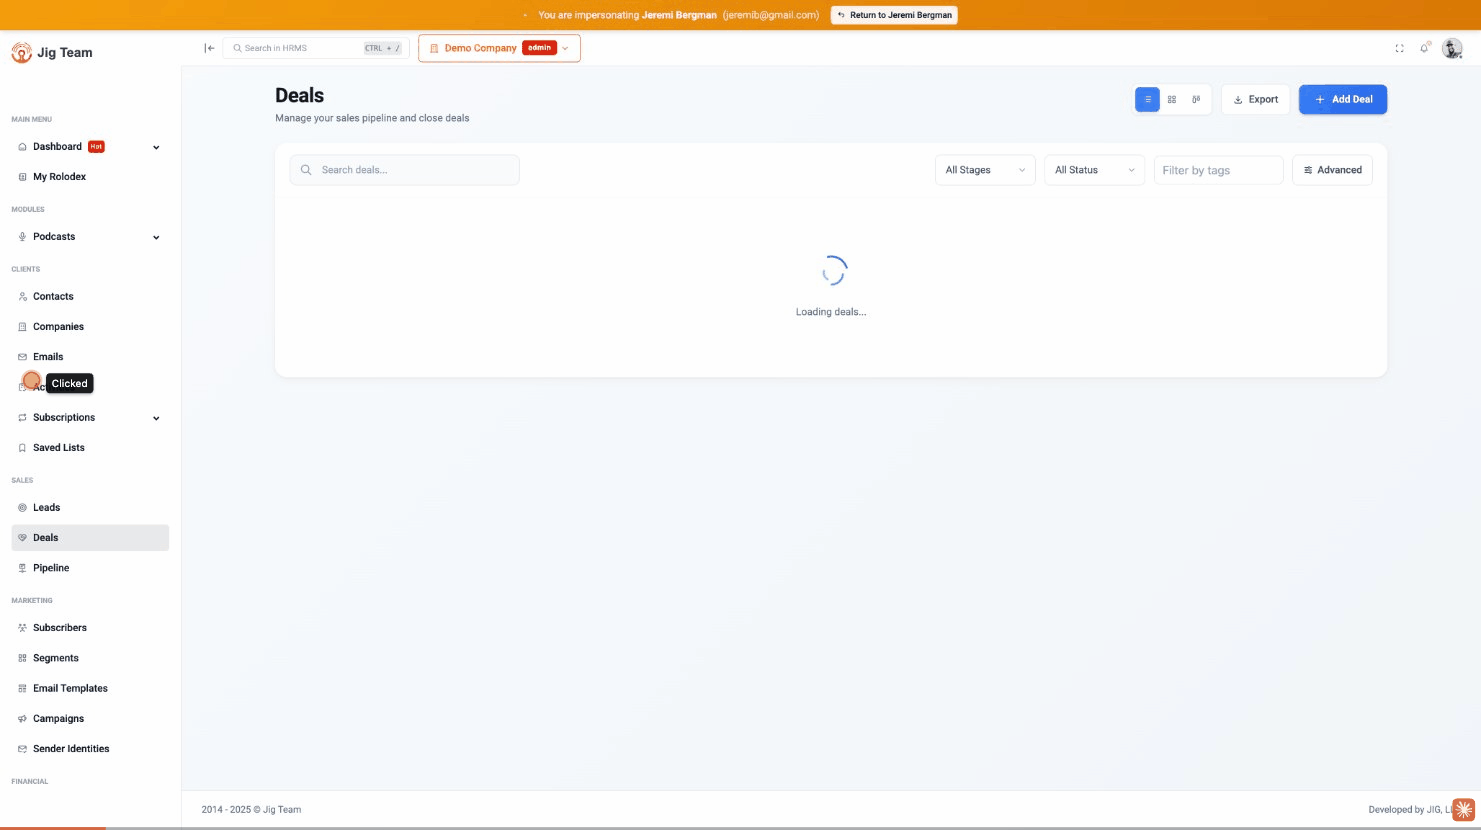Open the Campaigns section under Marketing
The image size is (1481, 830).
tap(58, 718)
